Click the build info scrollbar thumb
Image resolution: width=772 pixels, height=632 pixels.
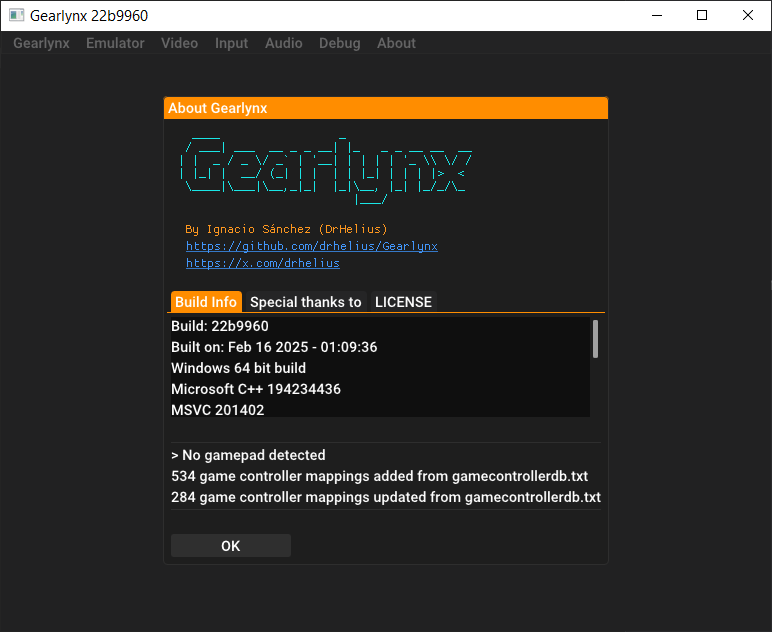point(595,339)
